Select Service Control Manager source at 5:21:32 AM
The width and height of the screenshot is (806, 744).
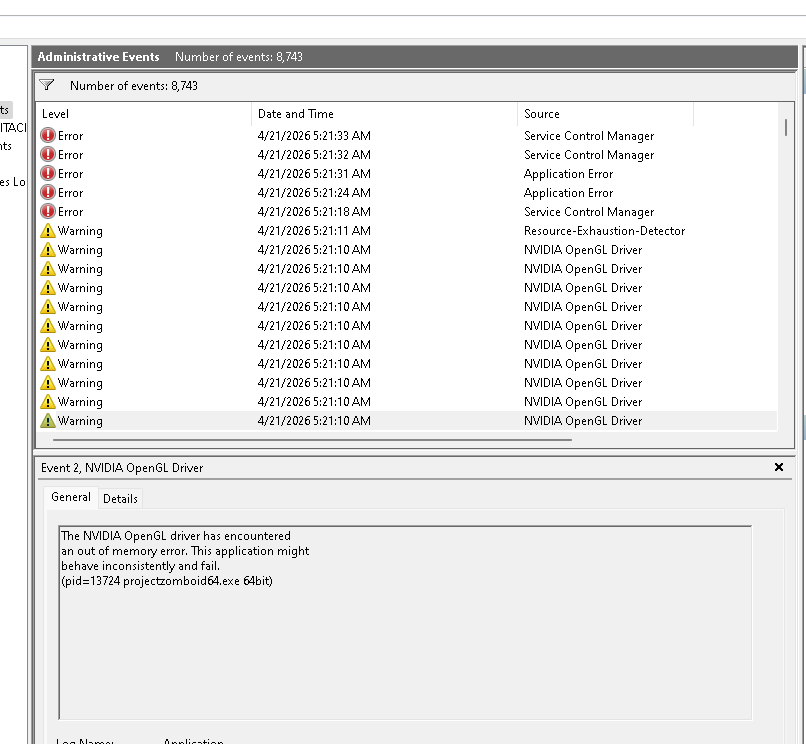[x=589, y=155]
